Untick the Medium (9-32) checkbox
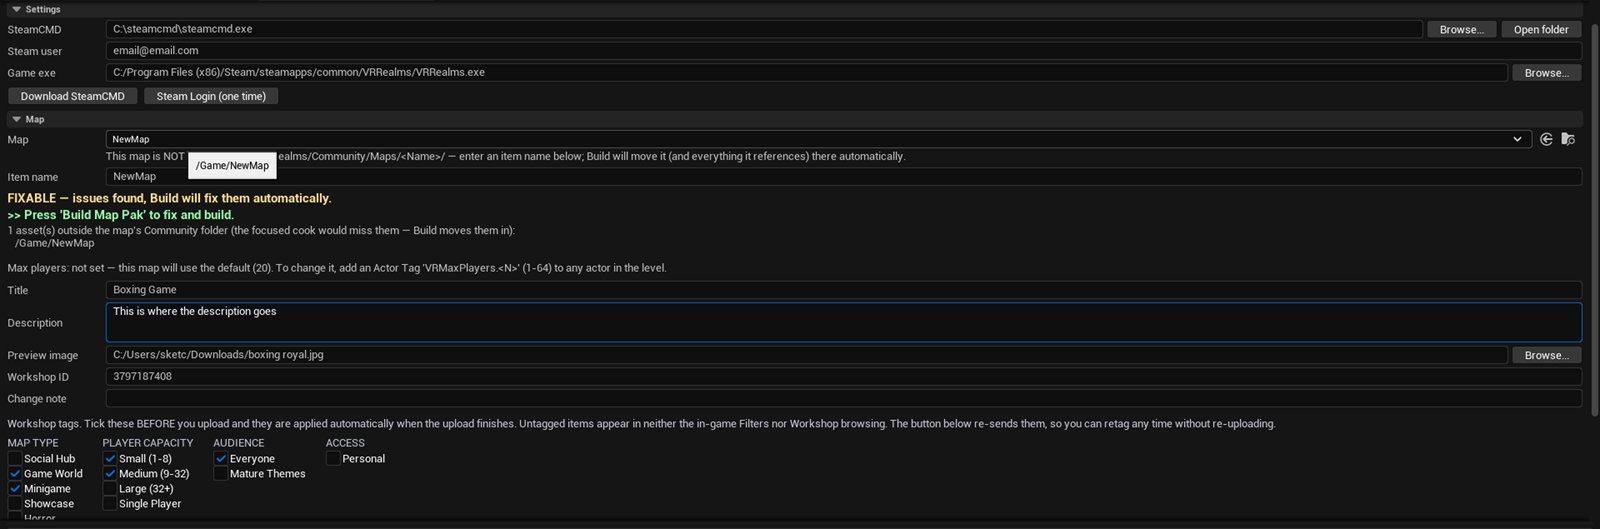 point(110,474)
